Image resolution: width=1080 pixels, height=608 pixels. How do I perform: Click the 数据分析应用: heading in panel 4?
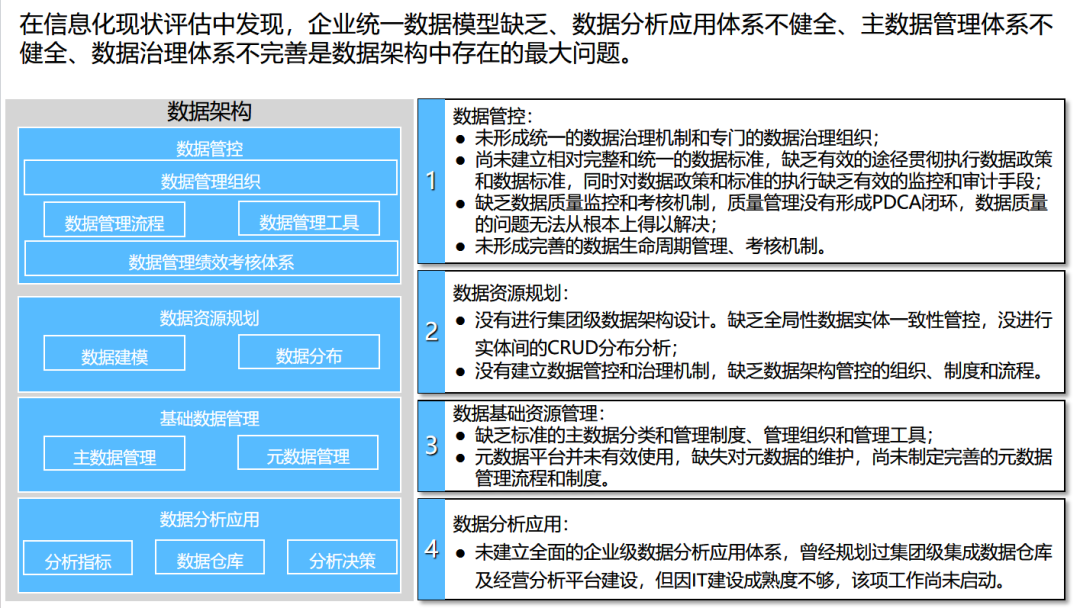510,524
